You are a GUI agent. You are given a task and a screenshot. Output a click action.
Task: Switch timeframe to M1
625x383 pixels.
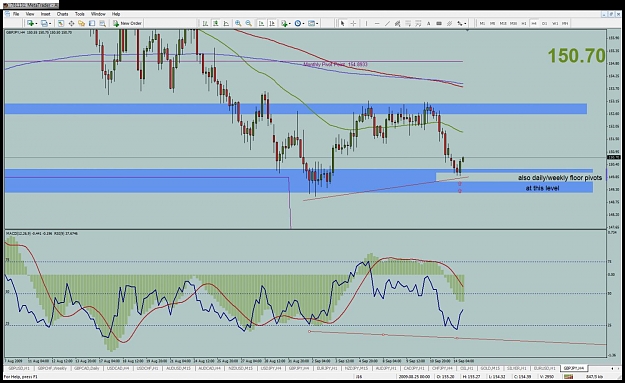tap(482, 24)
